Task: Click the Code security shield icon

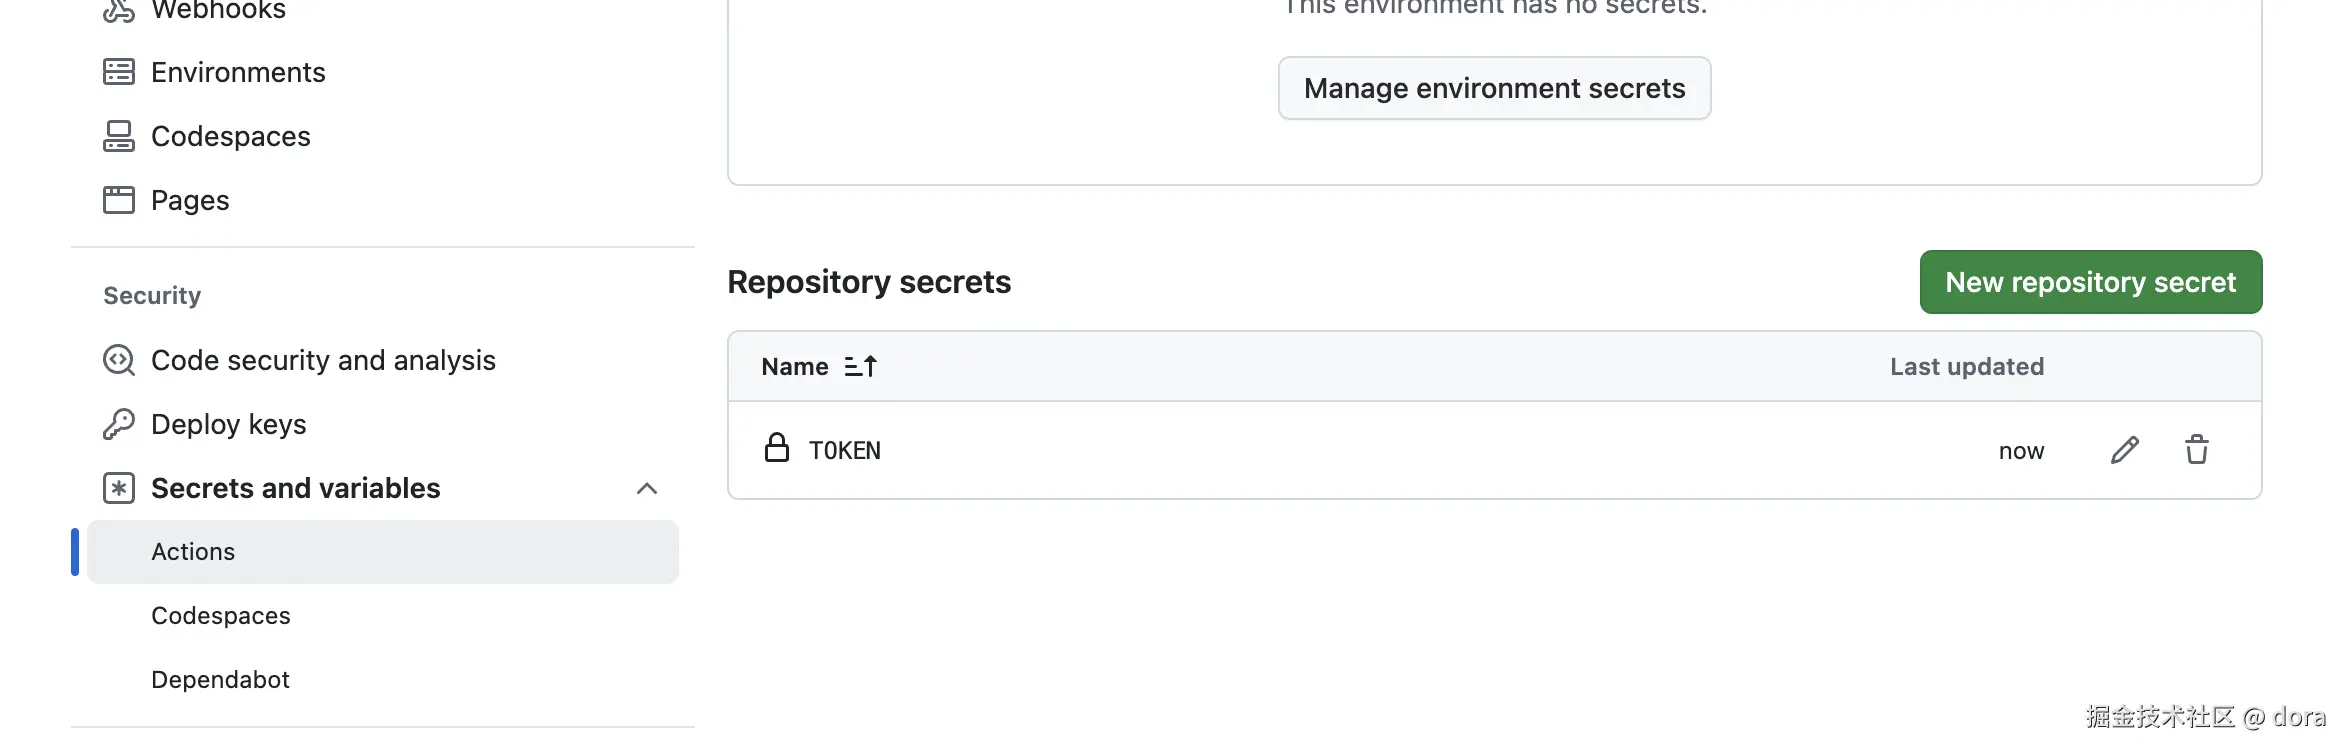Action: [118, 360]
